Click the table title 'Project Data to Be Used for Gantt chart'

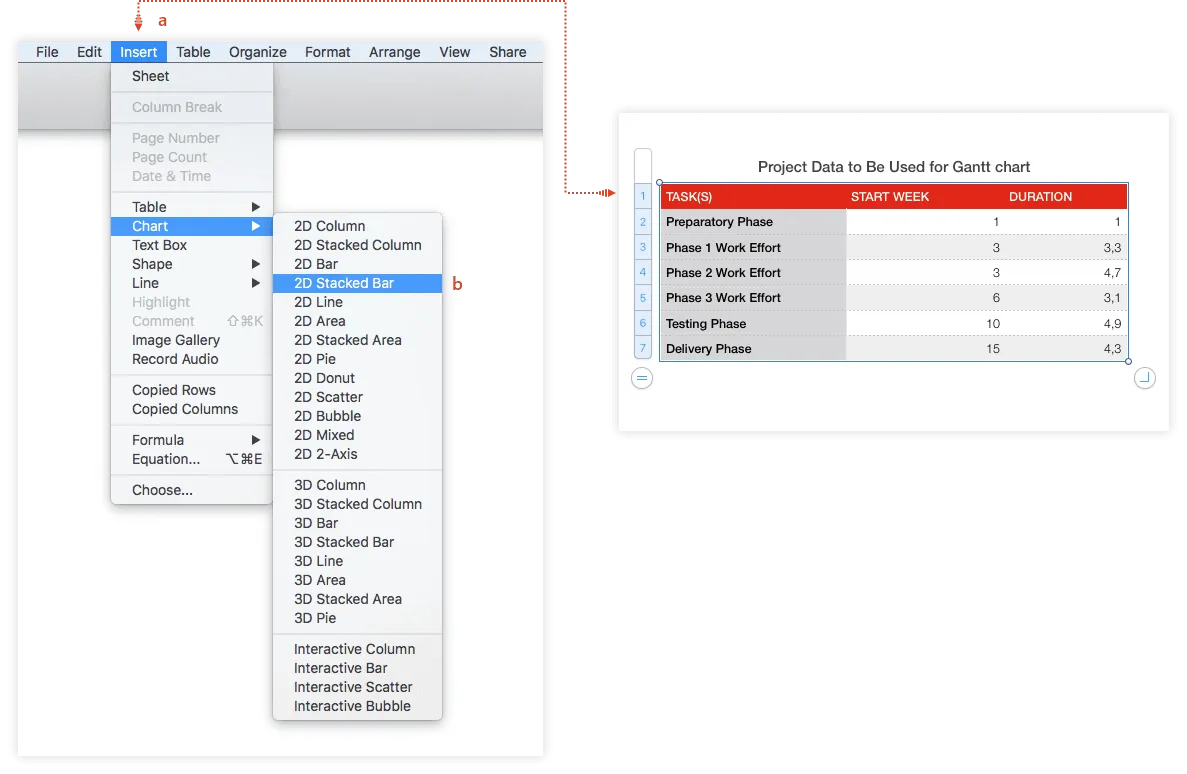coord(893,167)
